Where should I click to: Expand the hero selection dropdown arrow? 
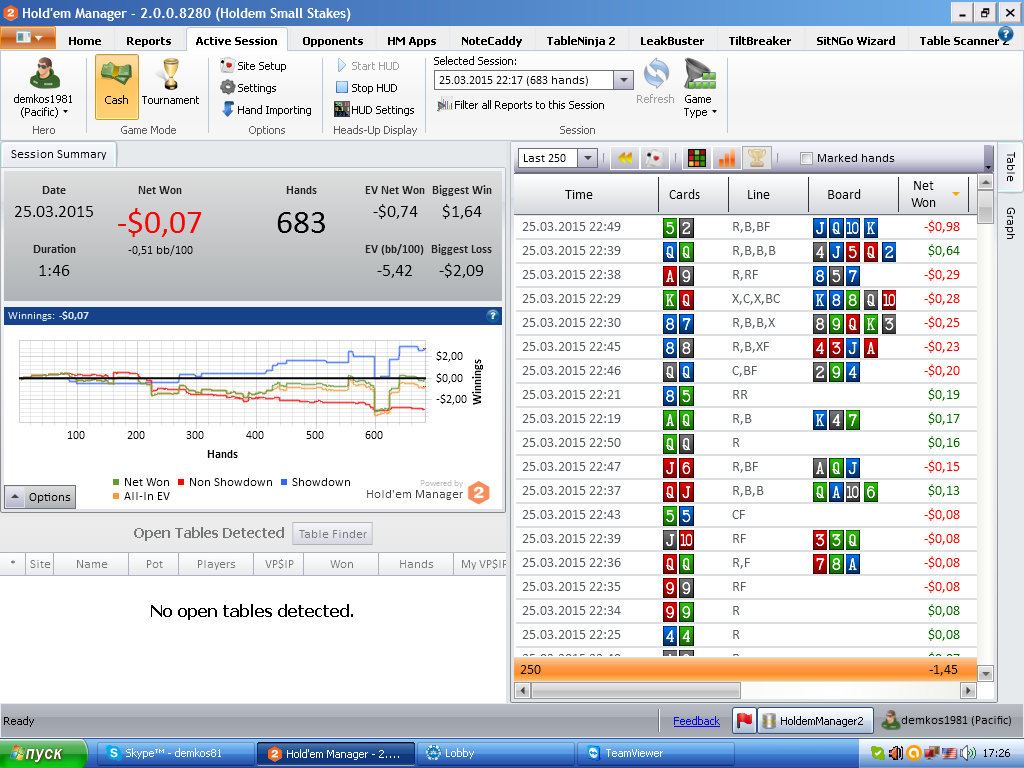(x=65, y=112)
